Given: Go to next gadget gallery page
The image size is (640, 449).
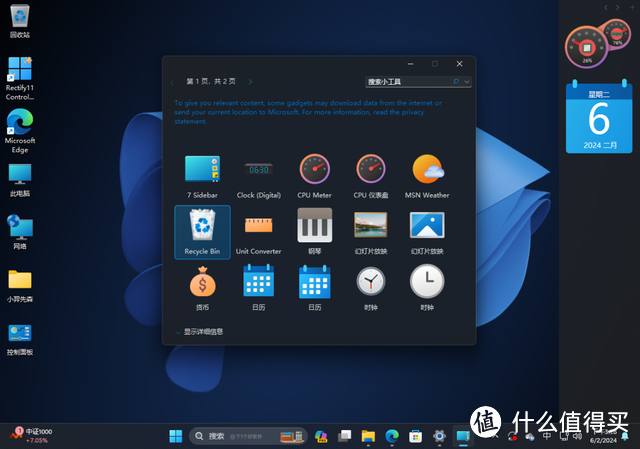Looking at the screenshot, I should [x=250, y=82].
